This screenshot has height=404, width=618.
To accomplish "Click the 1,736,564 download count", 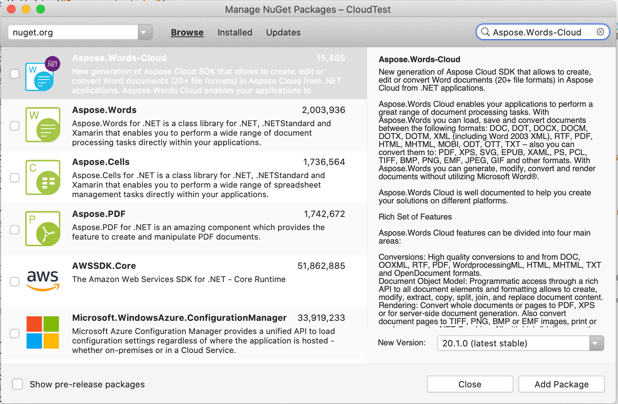I will [324, 162].
